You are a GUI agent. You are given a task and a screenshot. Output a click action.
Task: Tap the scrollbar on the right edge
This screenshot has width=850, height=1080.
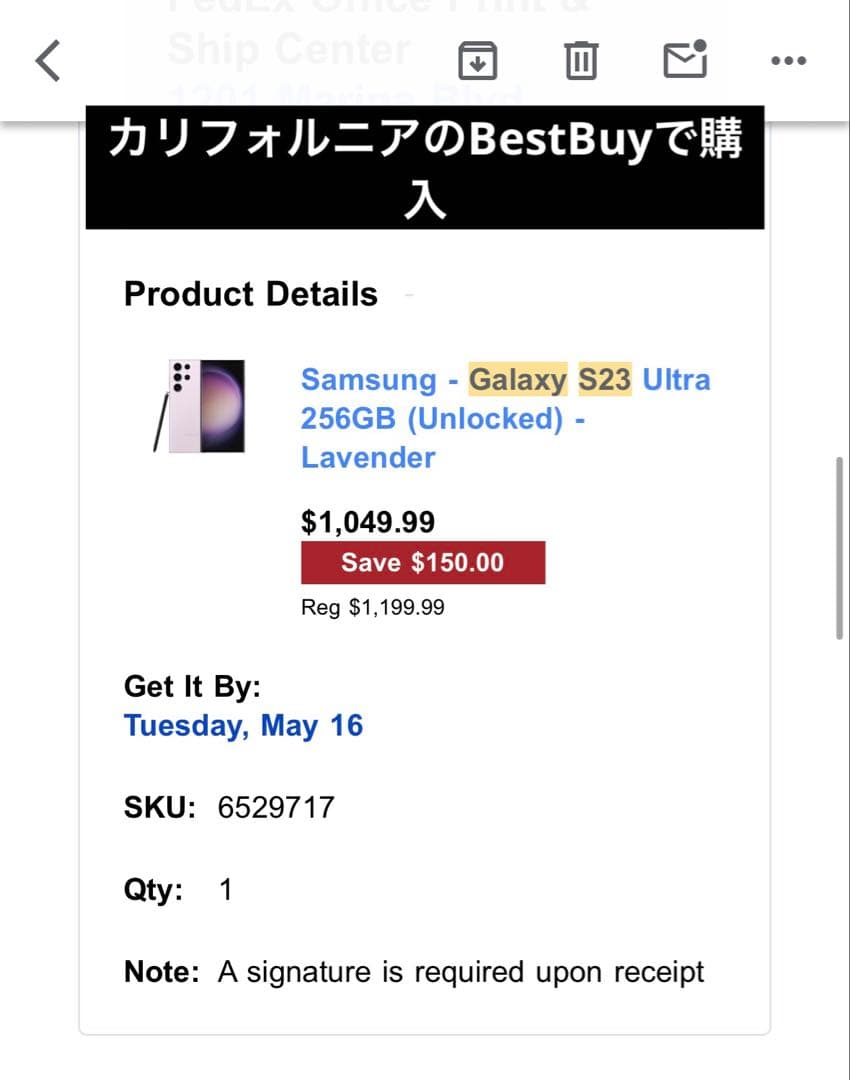coord(841,545)
